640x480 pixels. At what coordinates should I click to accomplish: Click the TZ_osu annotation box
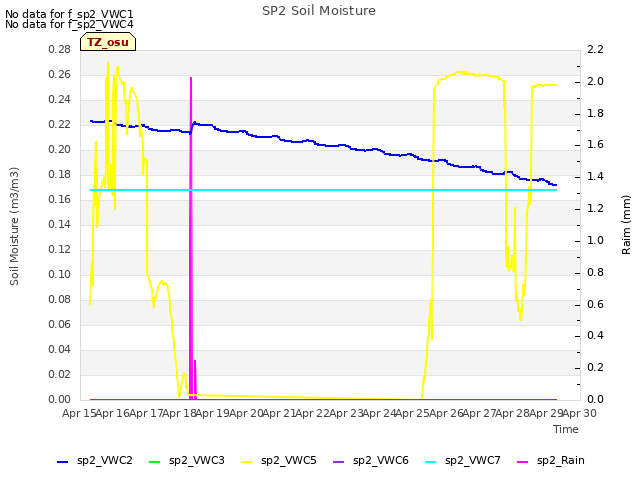pyautogui.click(x=108, y=42)
